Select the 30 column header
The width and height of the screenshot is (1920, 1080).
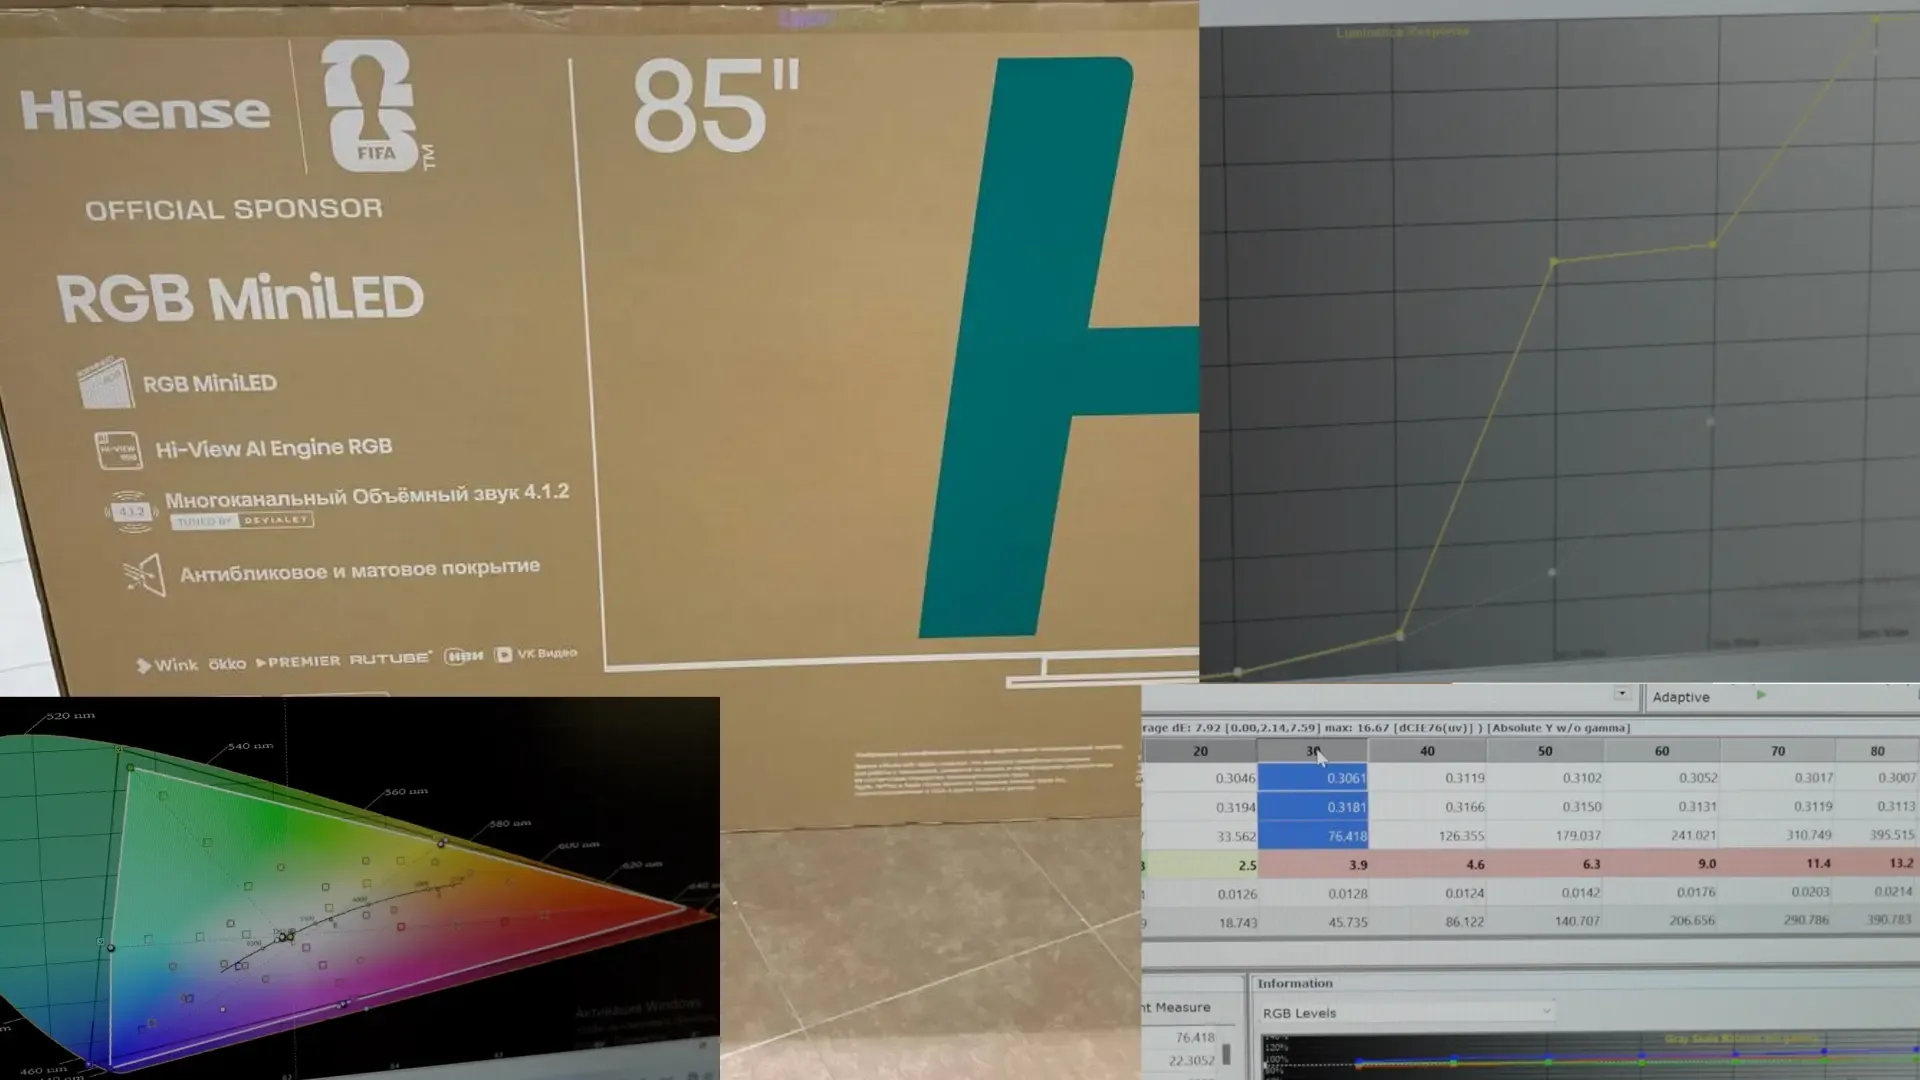(x=1312, y=751)
